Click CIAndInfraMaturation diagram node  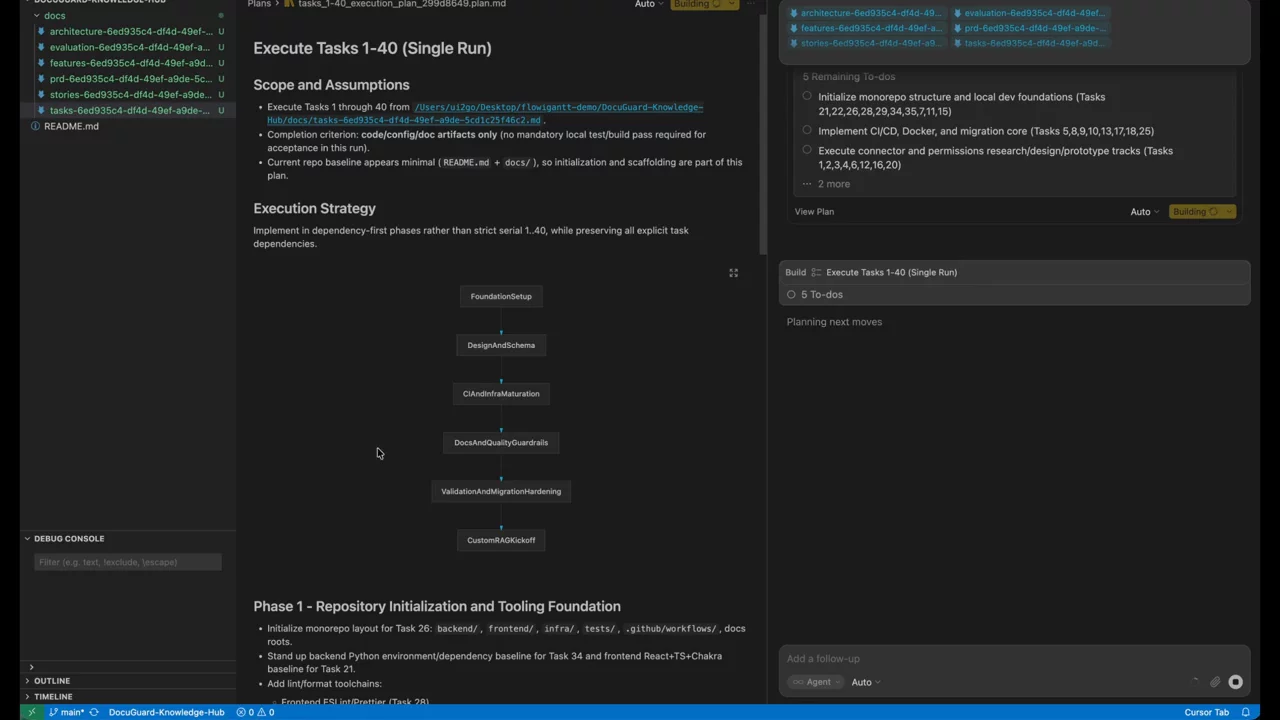[501, 393]
